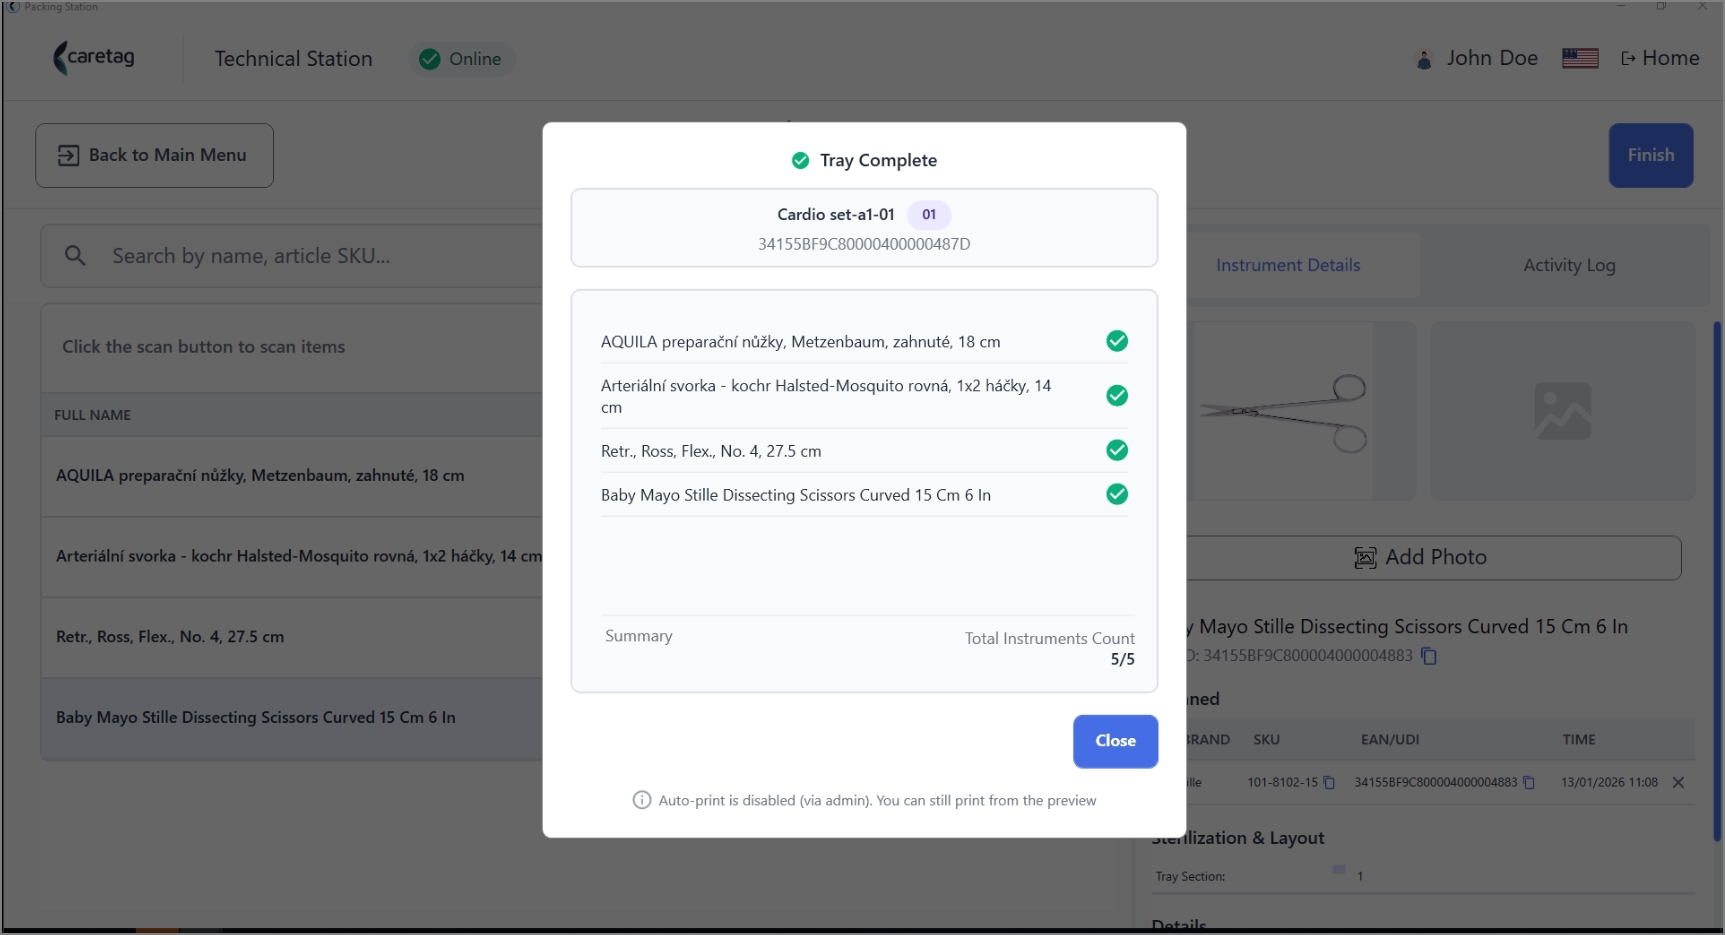The height and width of the screenshot is (935, 1725).
Task: Click the Home link
Action: [x=1659, y=58]
